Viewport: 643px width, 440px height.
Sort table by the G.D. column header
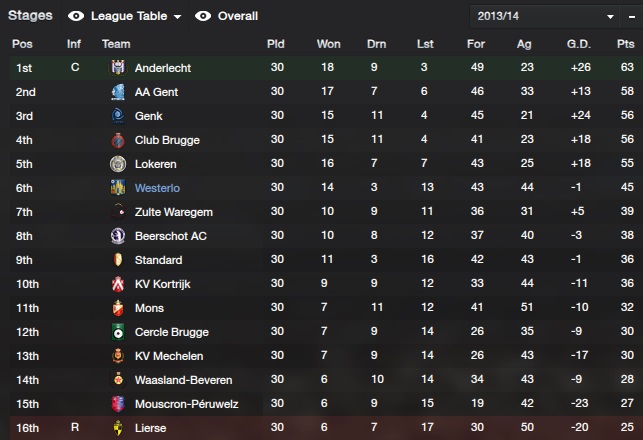point(578,44)
